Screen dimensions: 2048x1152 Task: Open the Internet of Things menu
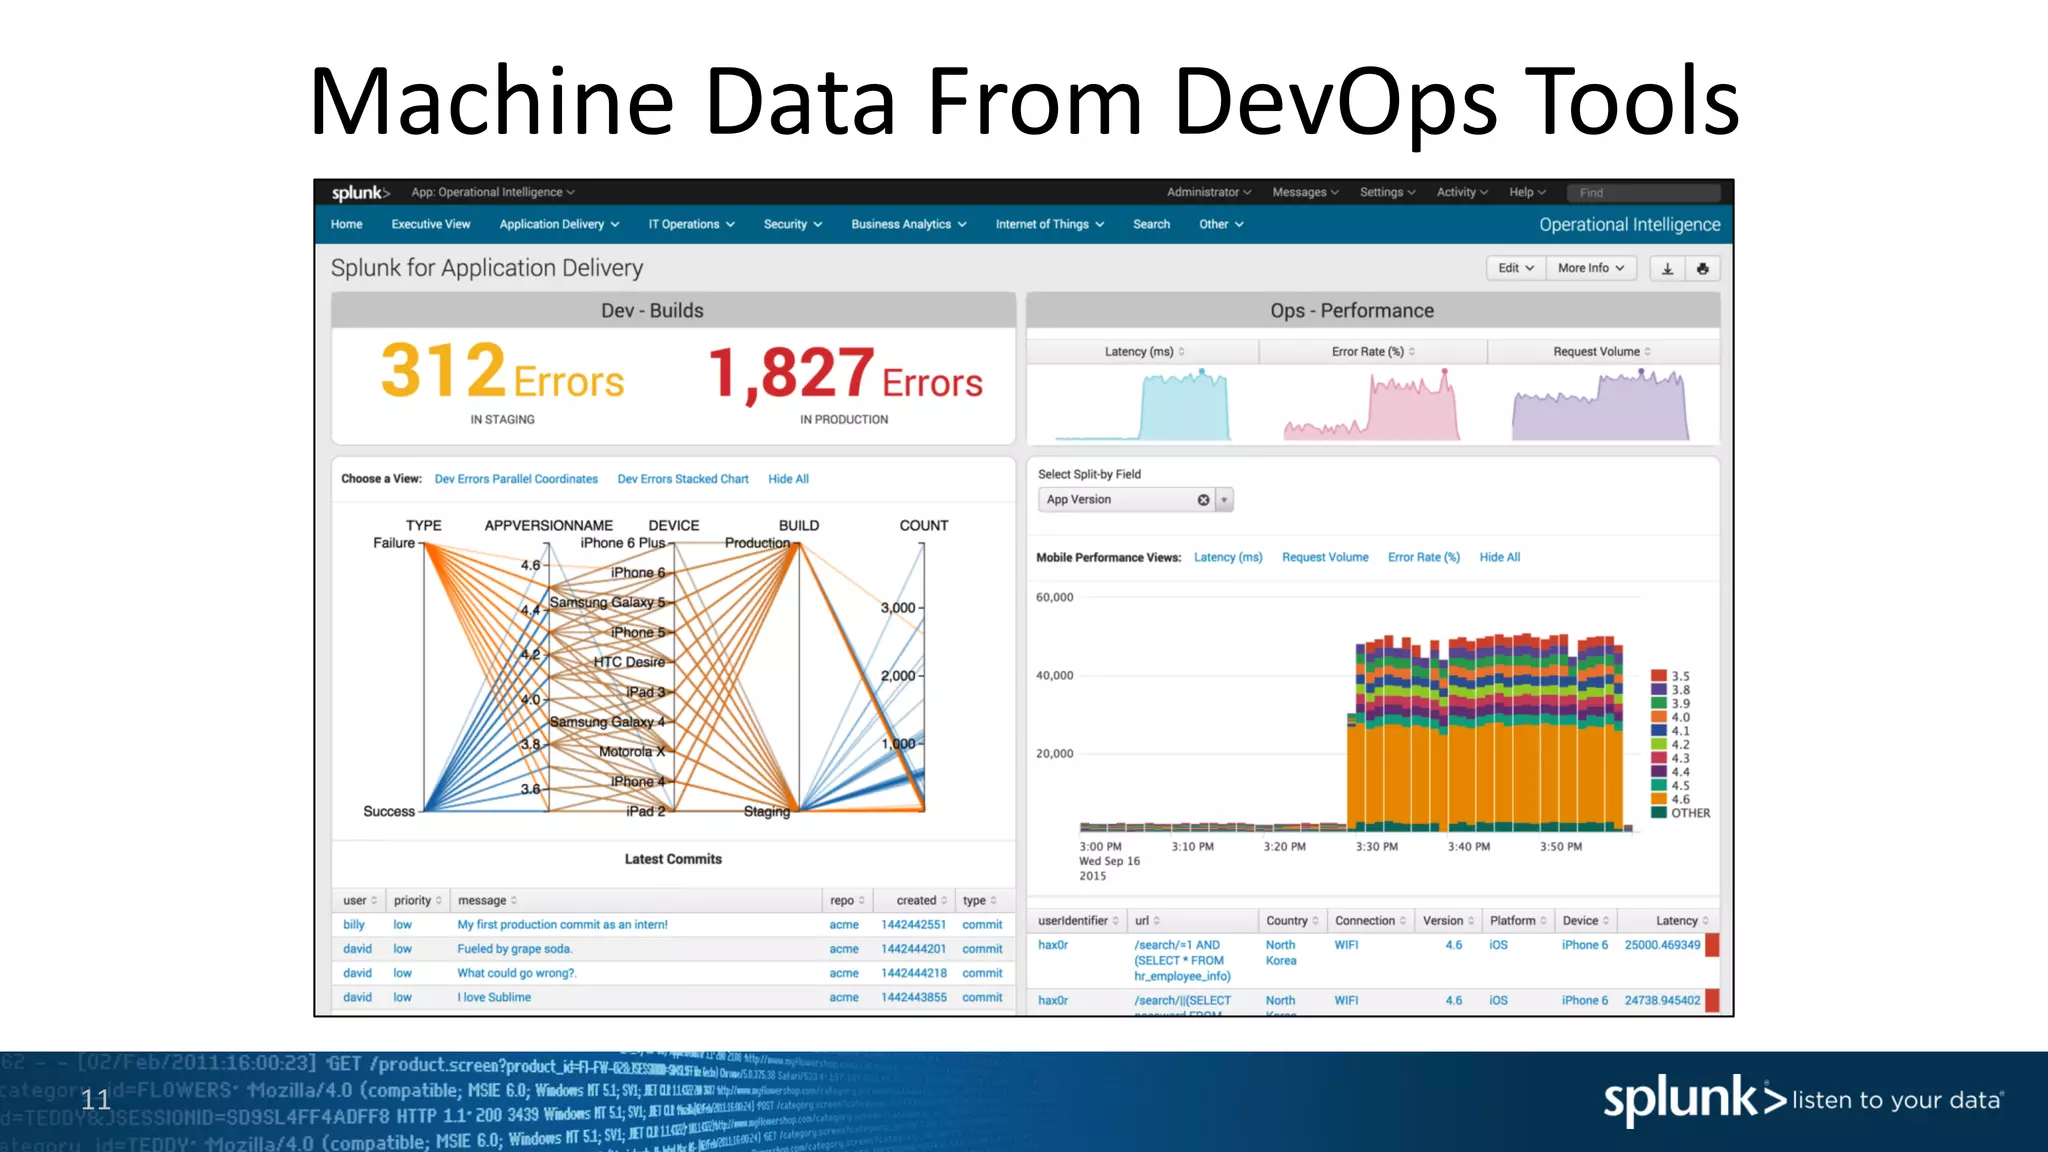click(1050, 224)
